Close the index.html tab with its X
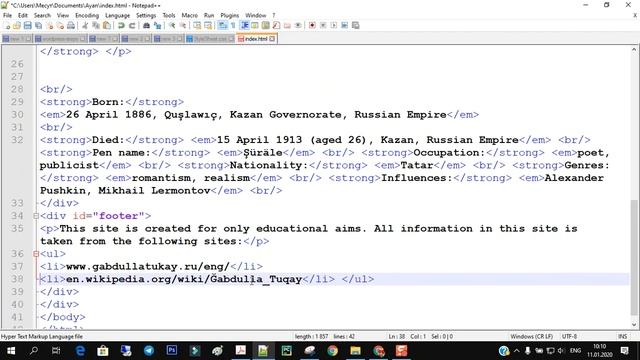The width and height of the screenshot is (640, 360). (272, 39)
